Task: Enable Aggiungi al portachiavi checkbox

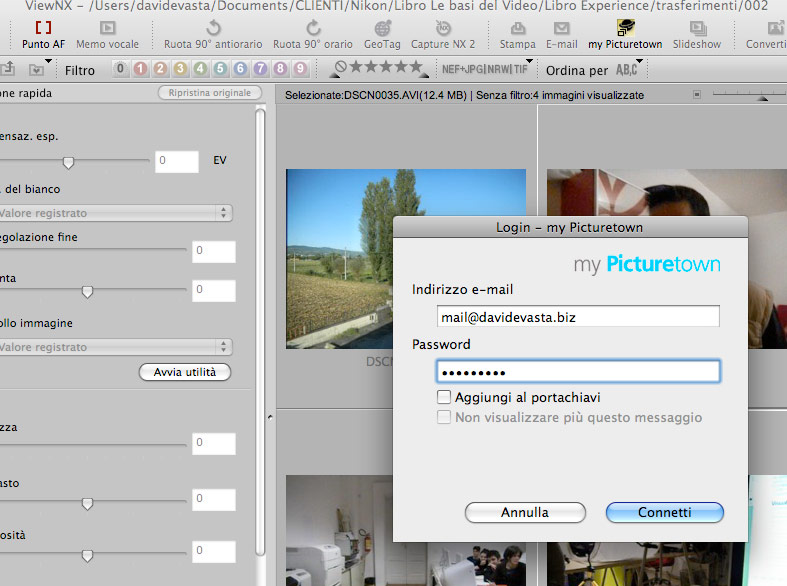Action: (444, 397)
